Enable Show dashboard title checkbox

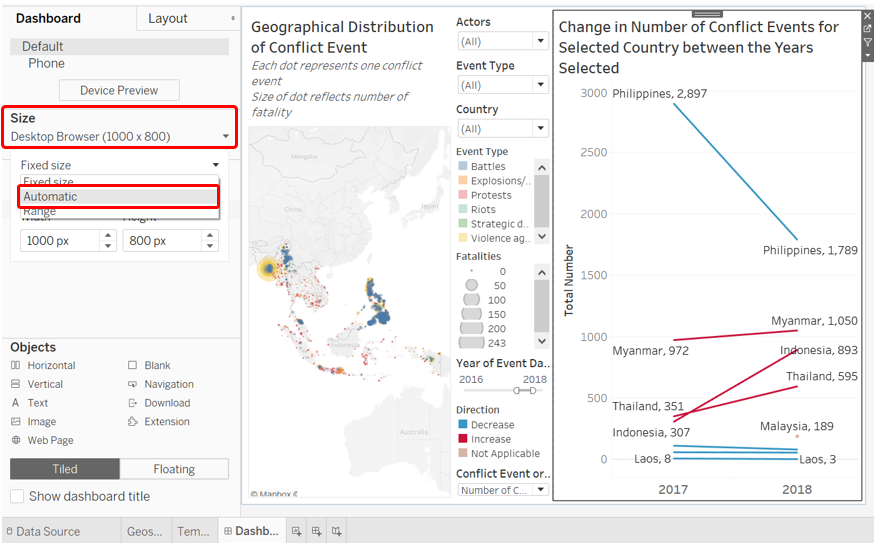click(17, 496)
